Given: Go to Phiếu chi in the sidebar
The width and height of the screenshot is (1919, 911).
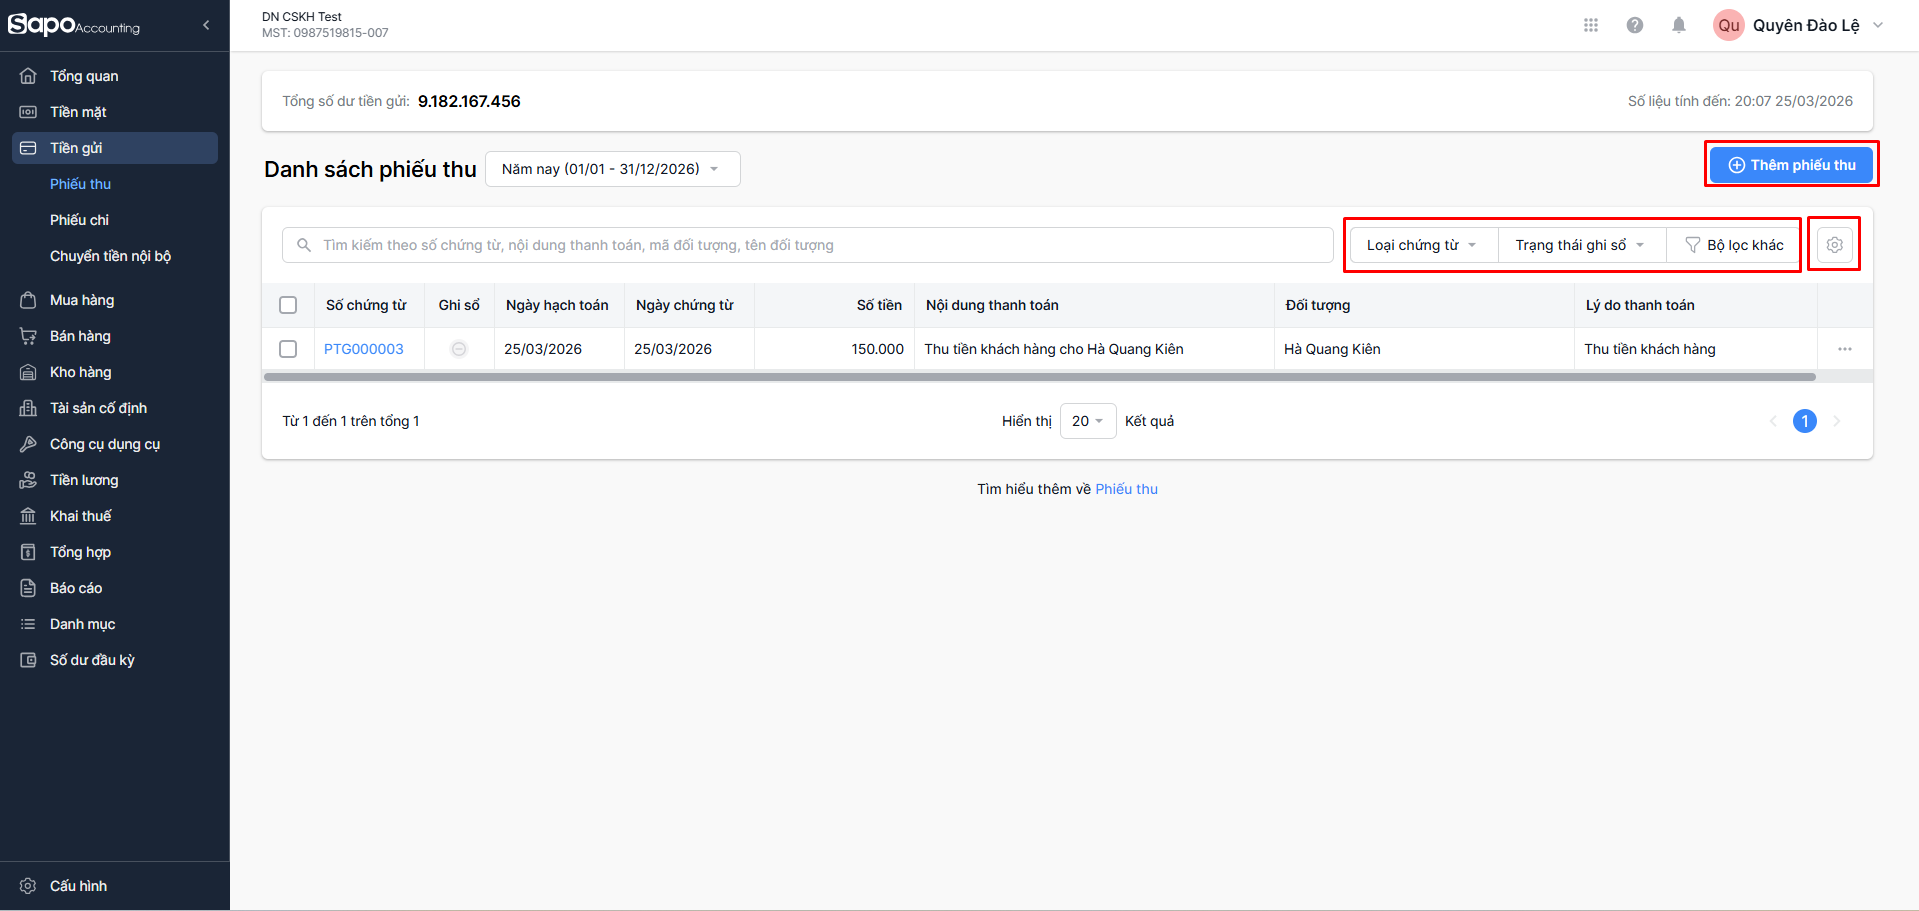Looking at the screenshot, I should (x=79, y=220).
